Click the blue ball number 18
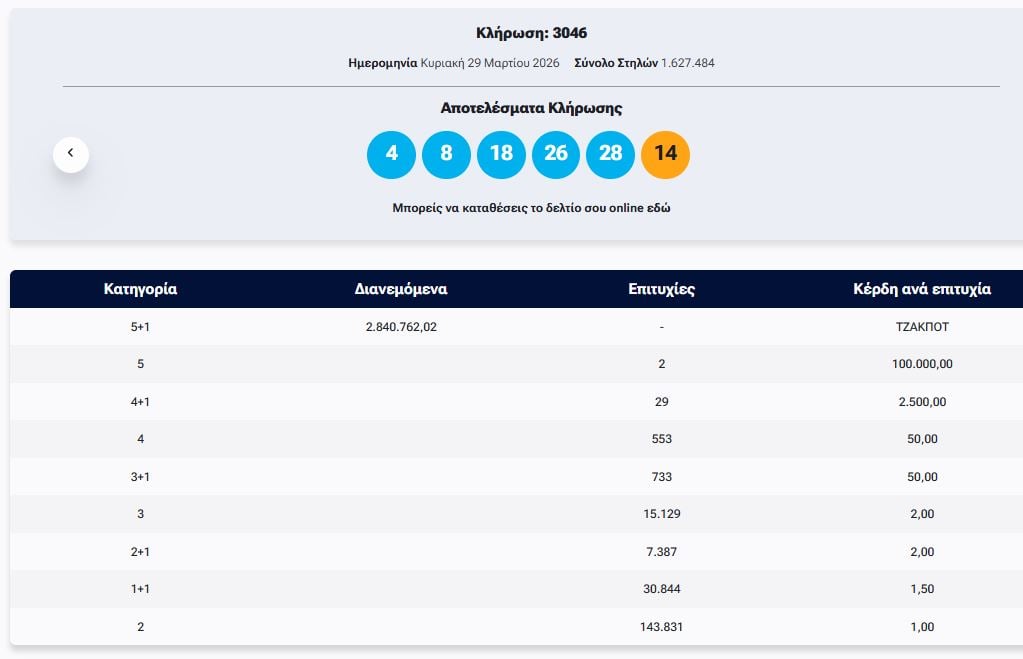 (501, 154)
